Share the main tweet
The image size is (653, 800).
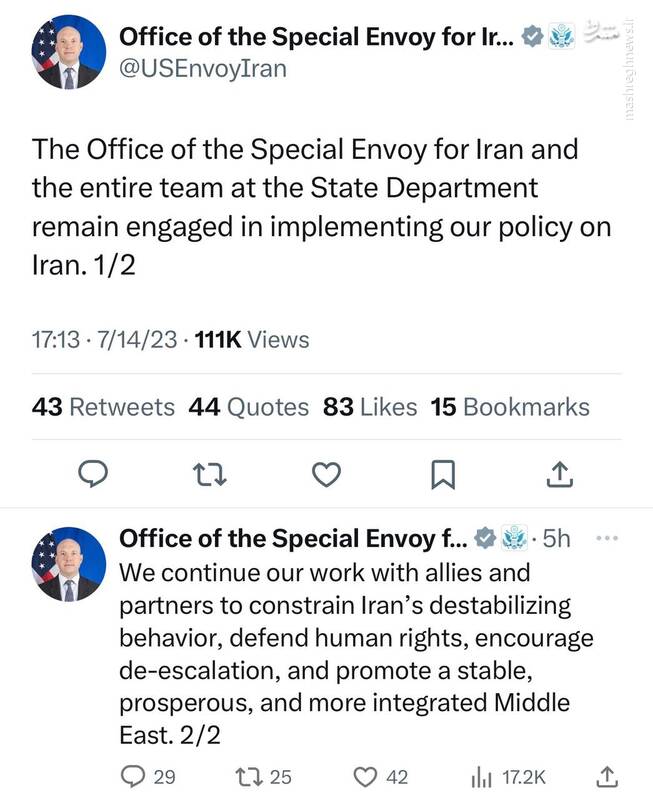pyautogui.click(x=560, y=475)
